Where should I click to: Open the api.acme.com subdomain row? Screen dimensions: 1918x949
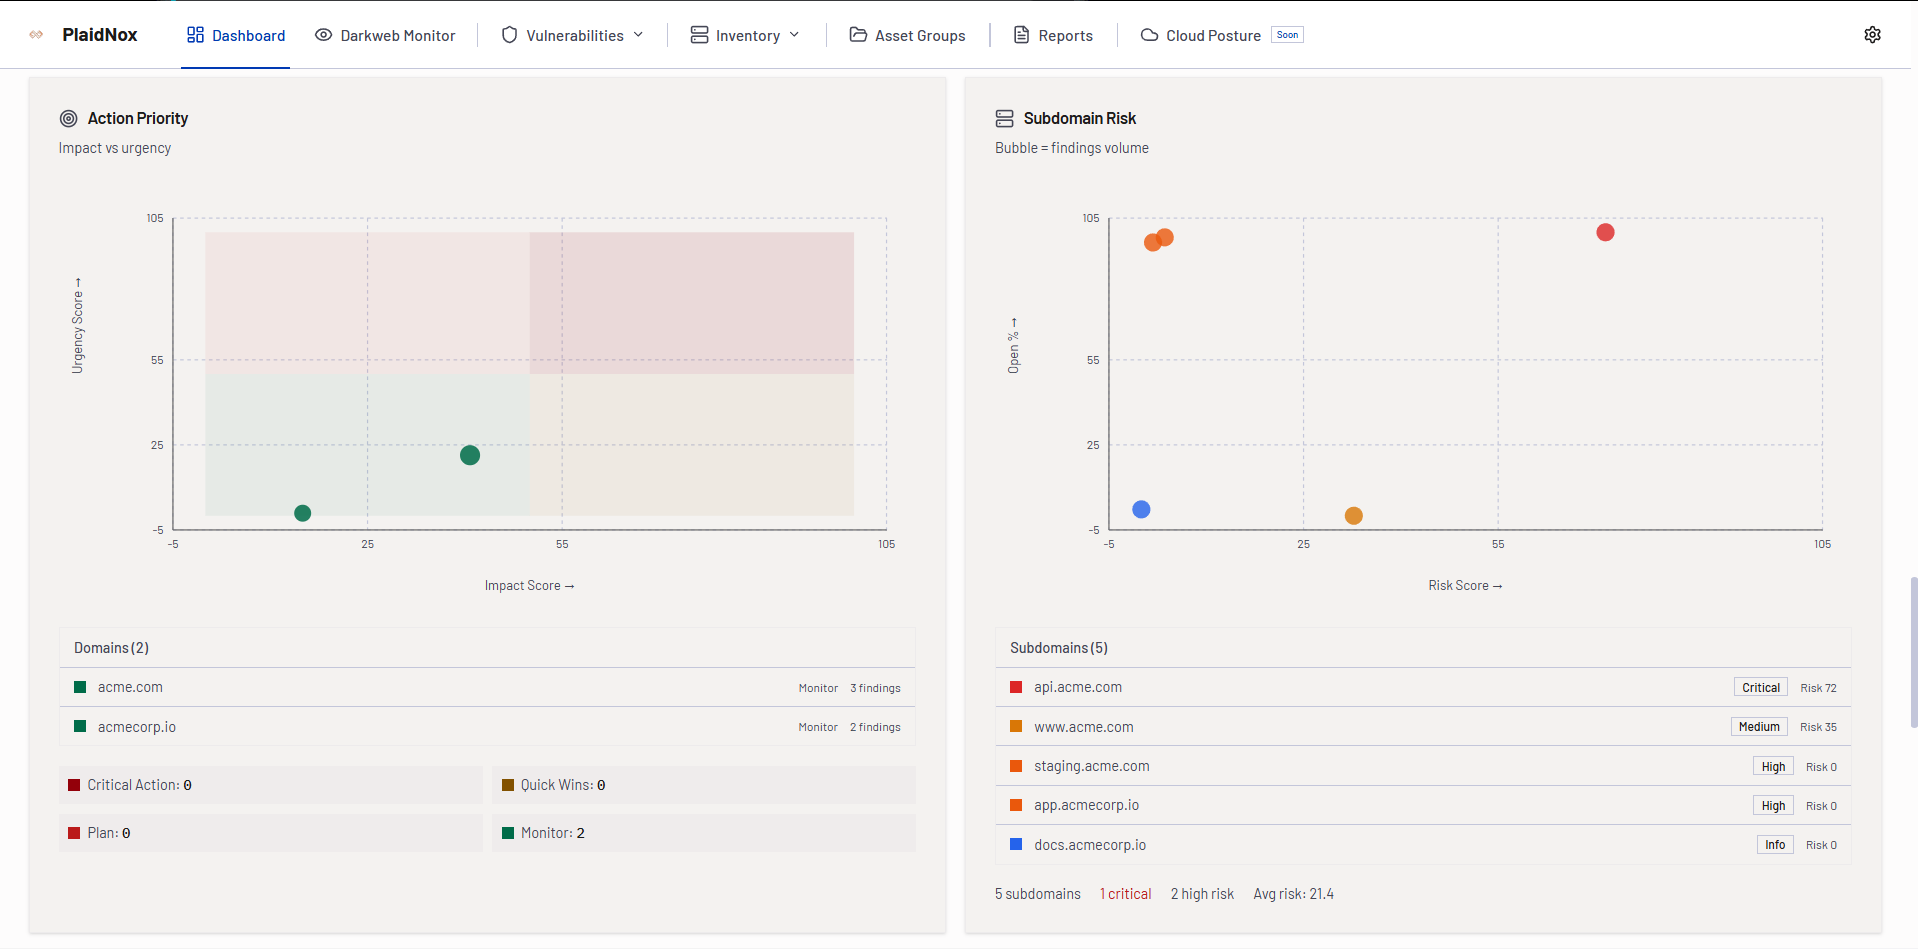pos(1078,687)
